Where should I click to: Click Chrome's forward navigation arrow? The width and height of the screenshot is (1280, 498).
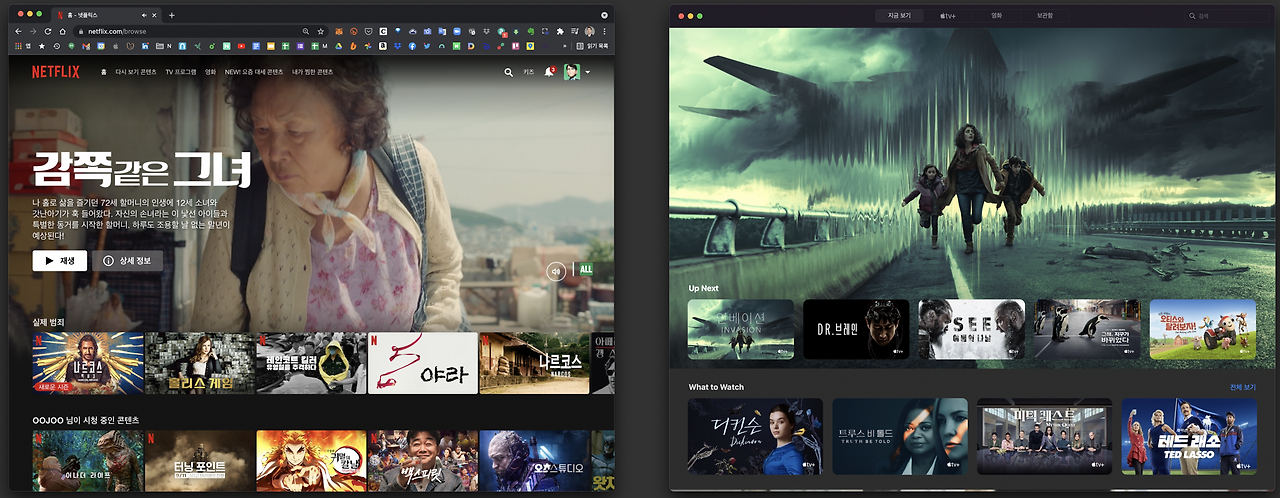[33, 31]
